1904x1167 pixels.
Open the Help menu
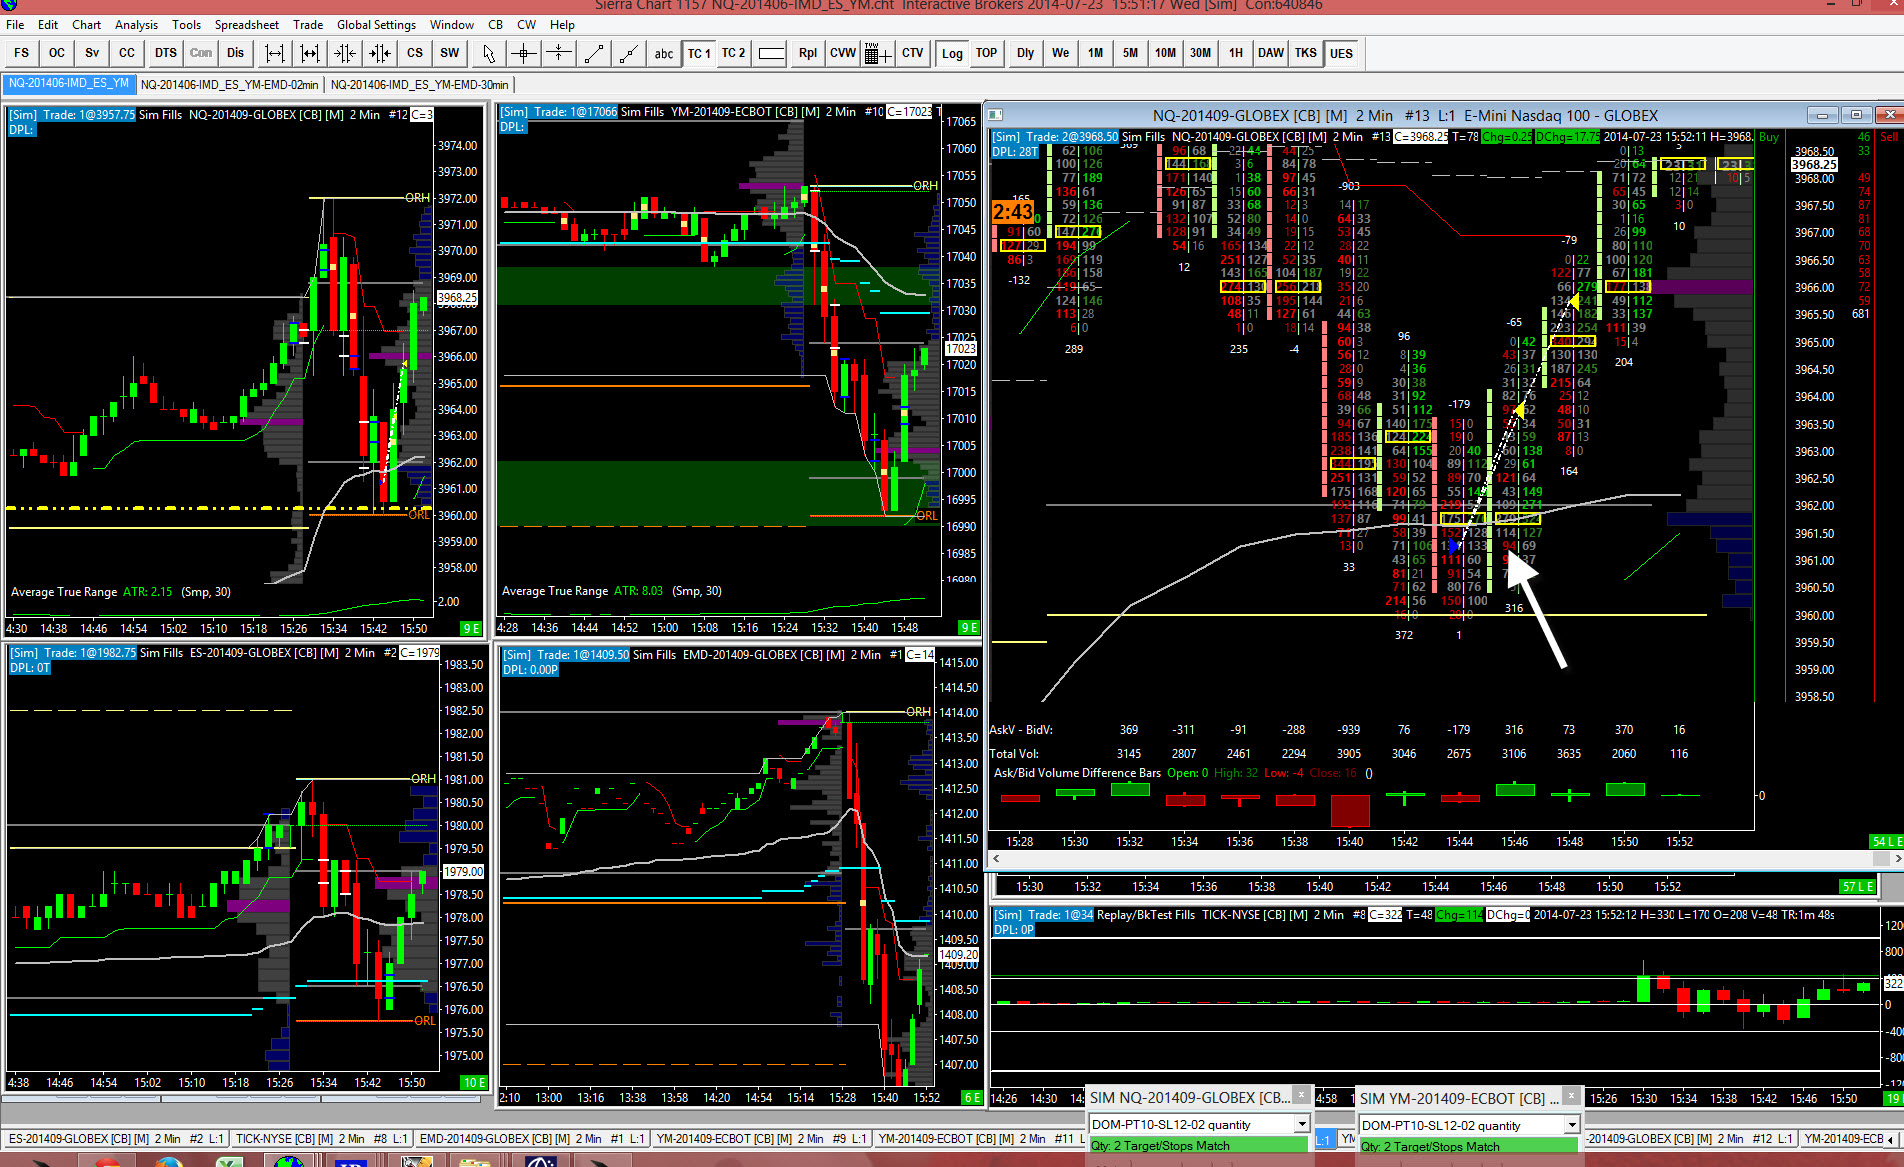click(562, 24)
